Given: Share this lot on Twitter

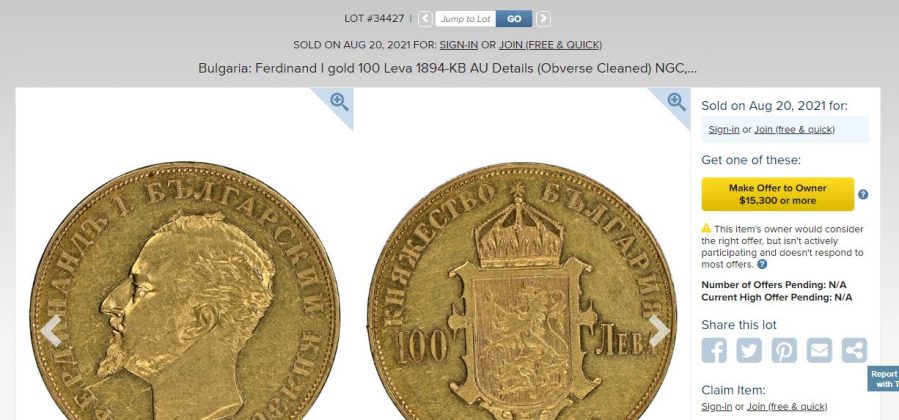Looking at the screenshot, I should (x=749, y=350).
